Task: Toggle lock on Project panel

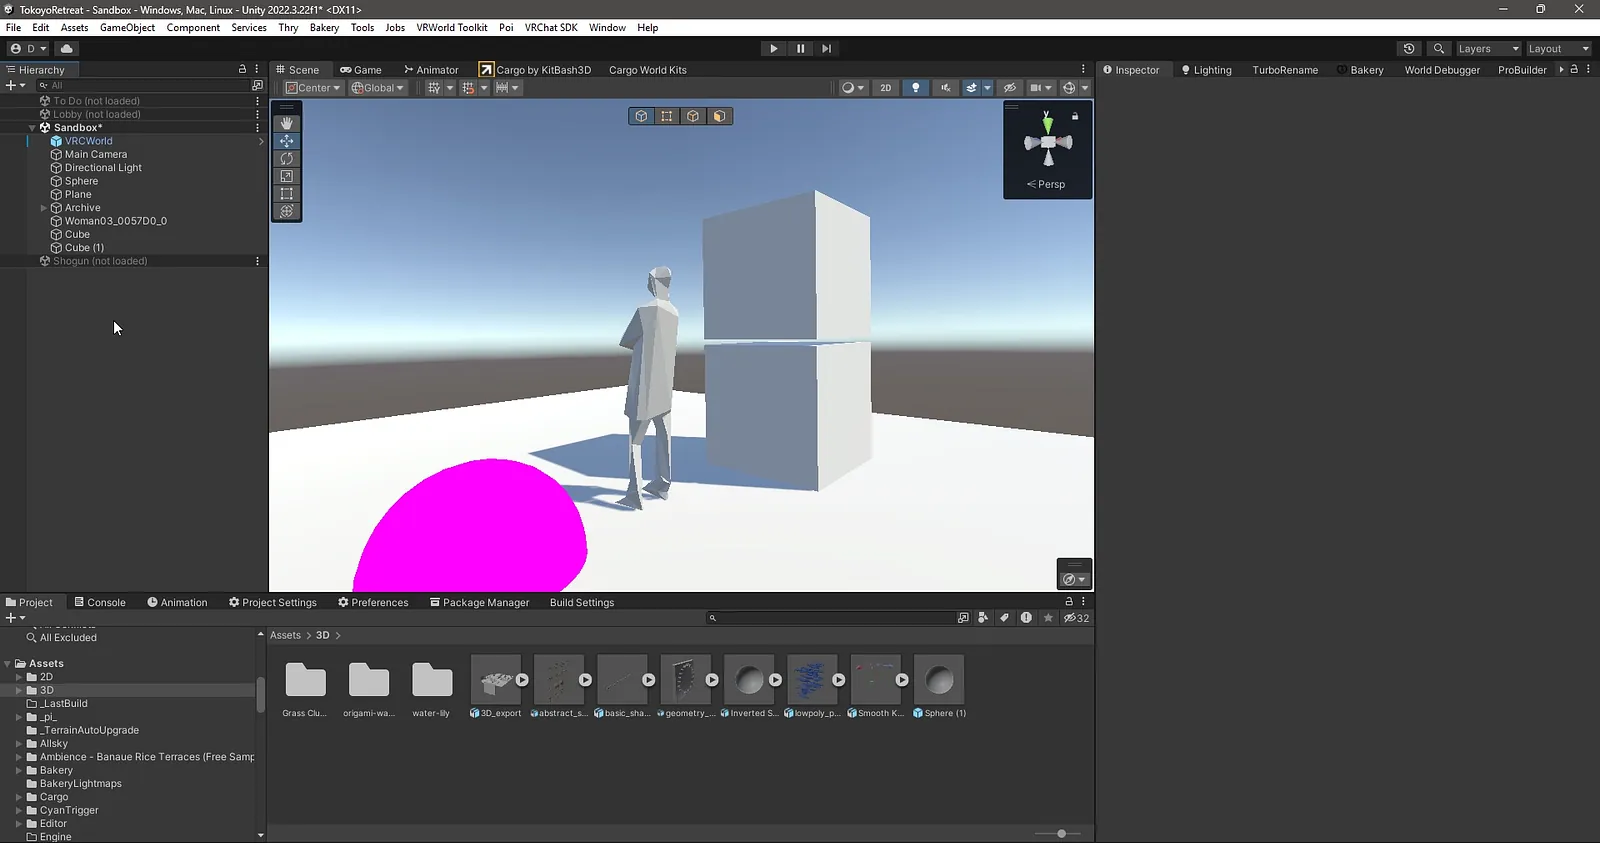Action: 1069,602
